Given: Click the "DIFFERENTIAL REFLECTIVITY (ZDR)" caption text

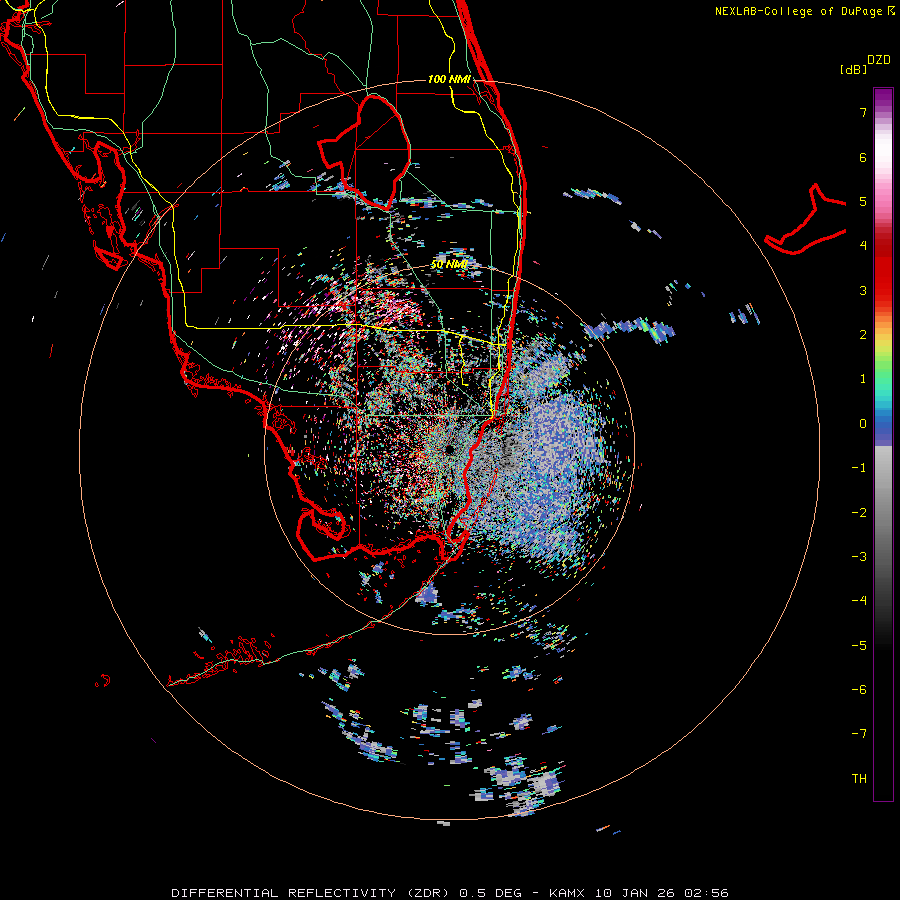Looking at the screenshot, I should tap(313, 893).
